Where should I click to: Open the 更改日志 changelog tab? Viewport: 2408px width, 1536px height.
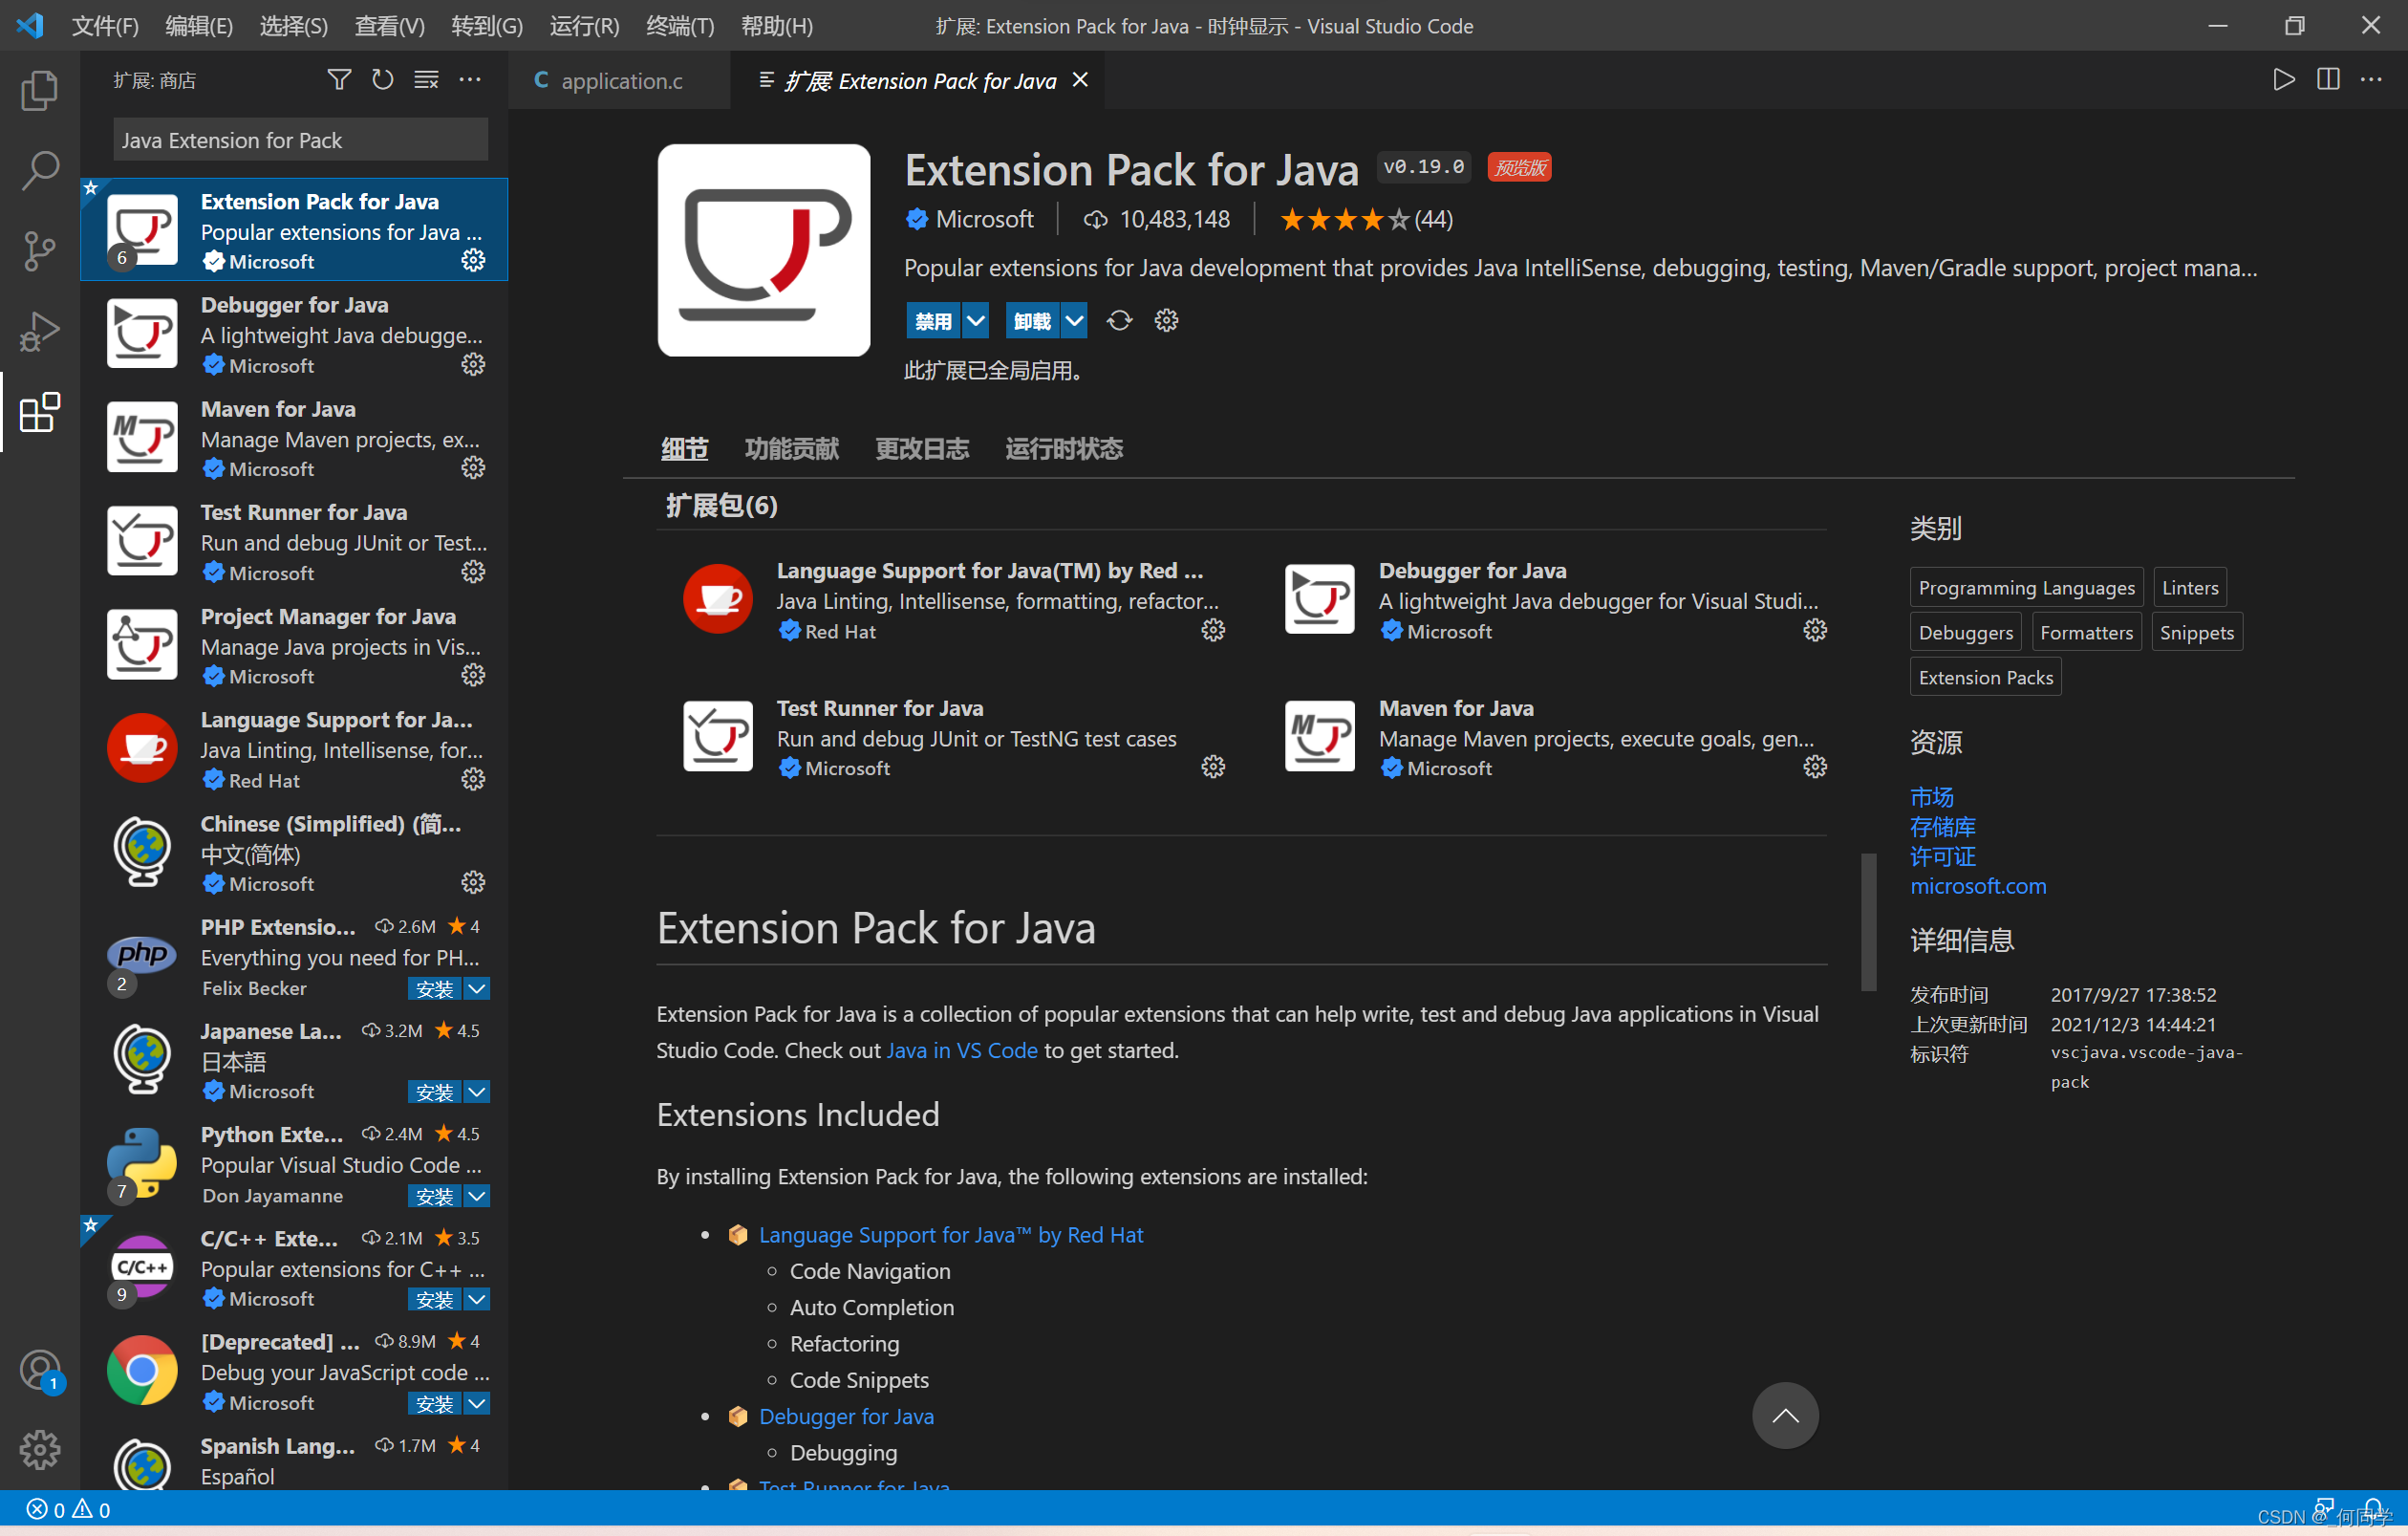921,448
